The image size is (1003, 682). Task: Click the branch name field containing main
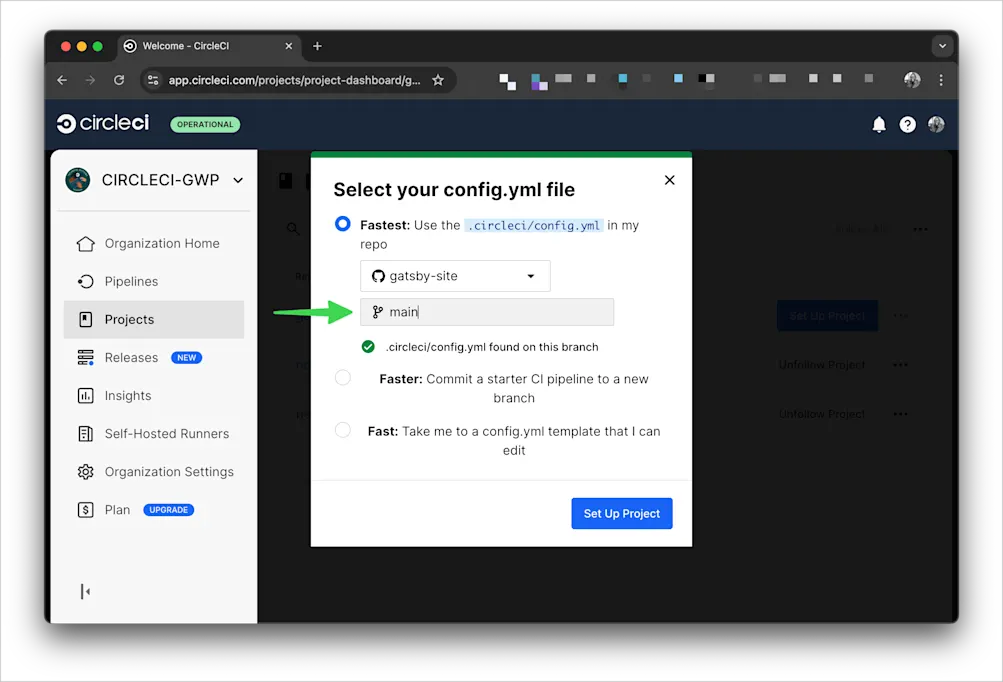coord(487,312)
